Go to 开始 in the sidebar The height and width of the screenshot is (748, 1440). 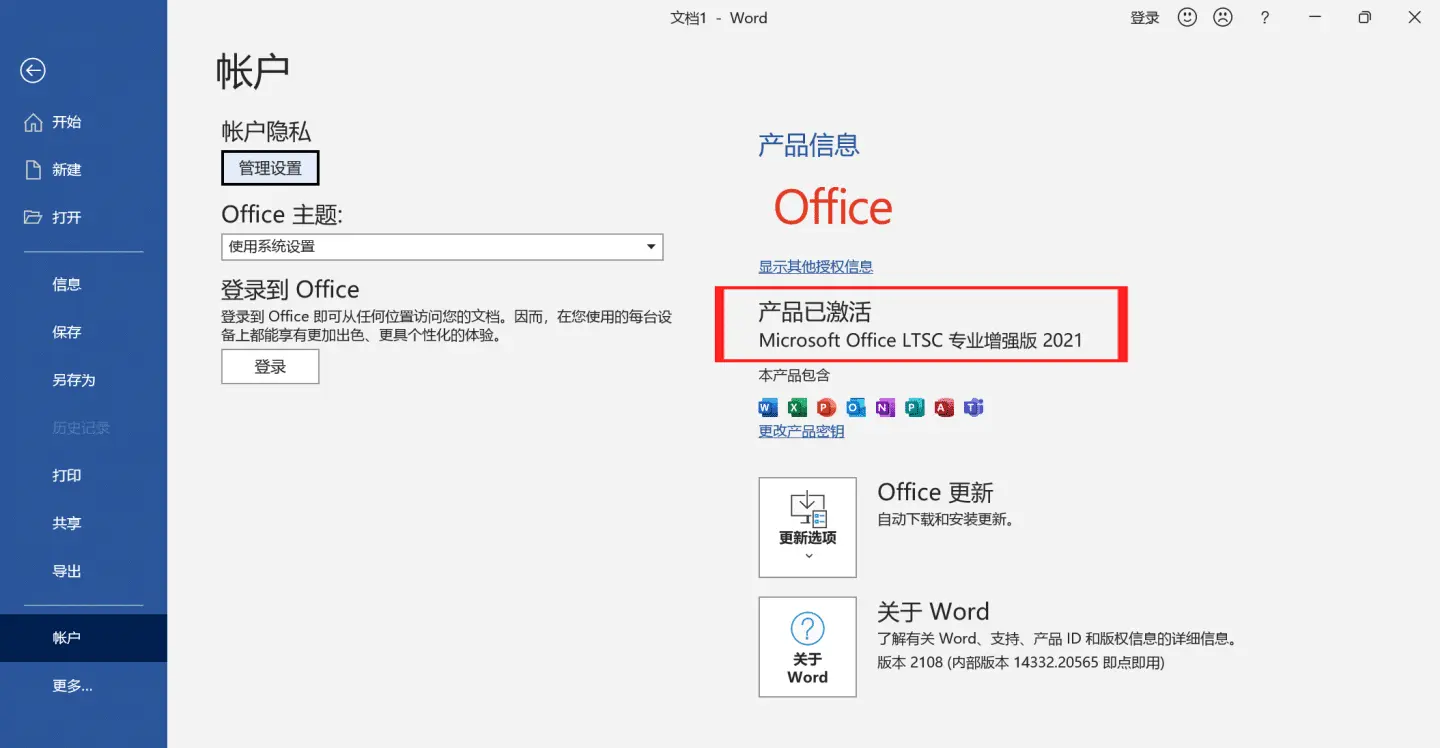point(66,122)
